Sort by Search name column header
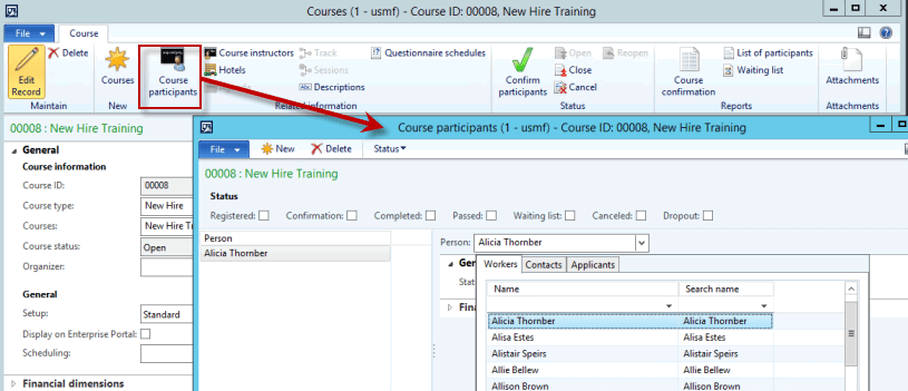This screenshot has width=908, height=391. (726, 289)
